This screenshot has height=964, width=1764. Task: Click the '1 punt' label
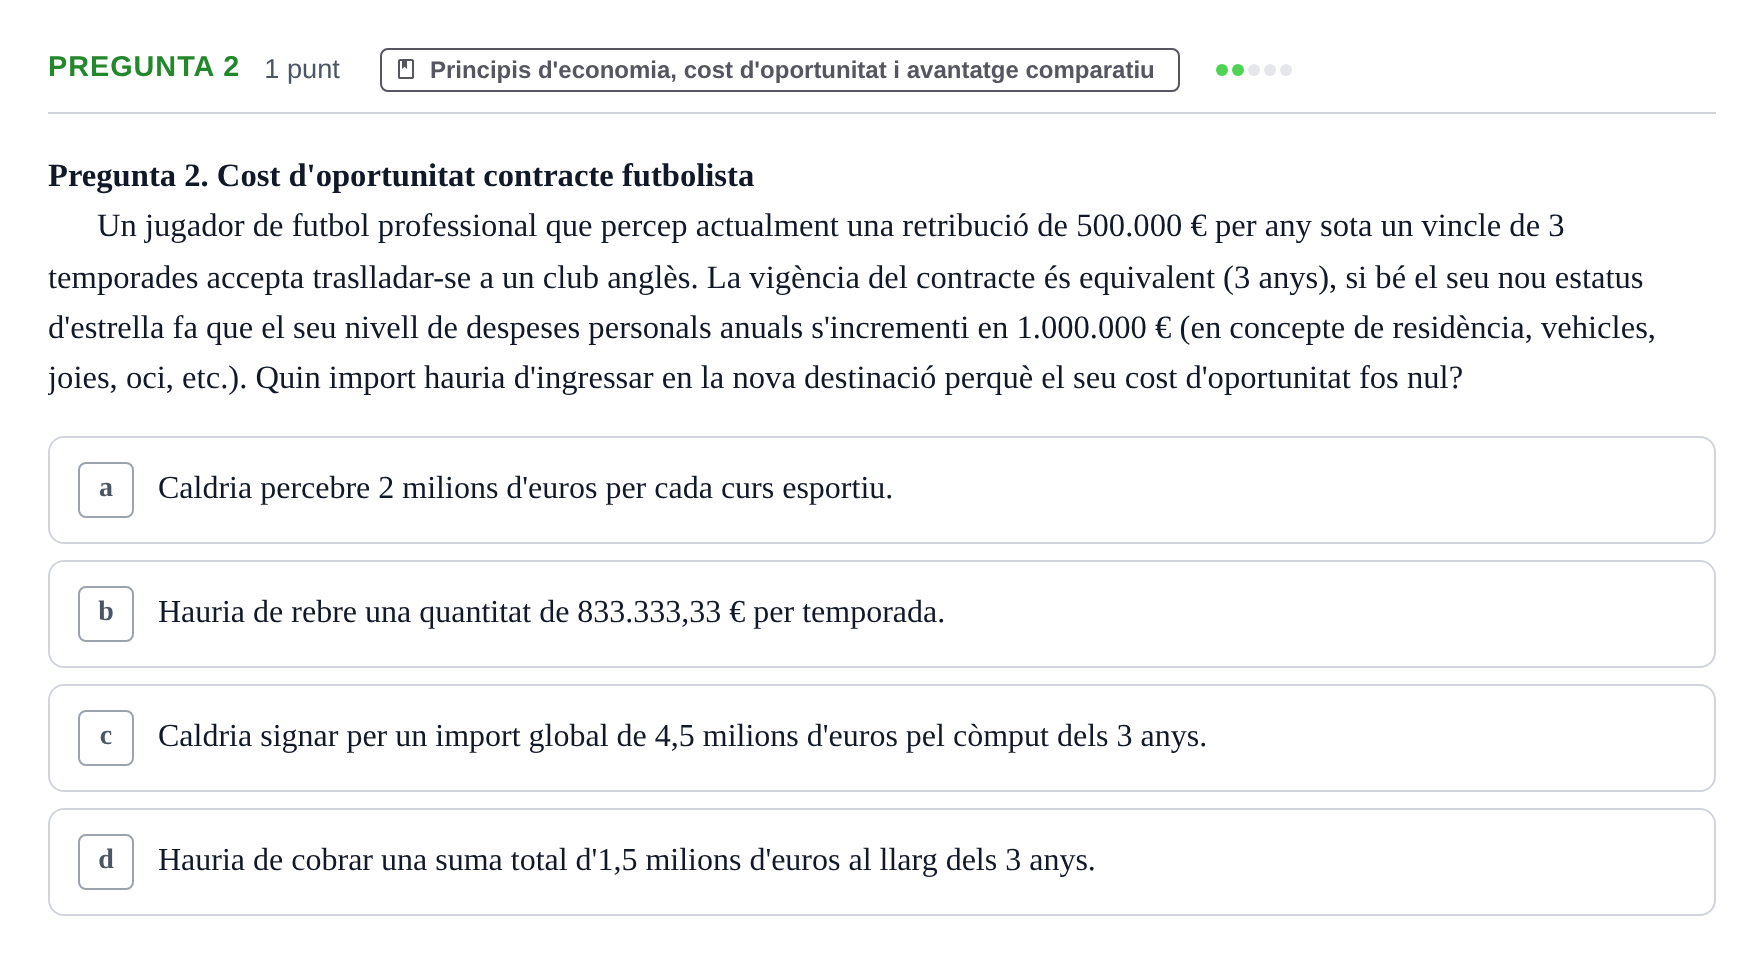[x=302, y=69]
